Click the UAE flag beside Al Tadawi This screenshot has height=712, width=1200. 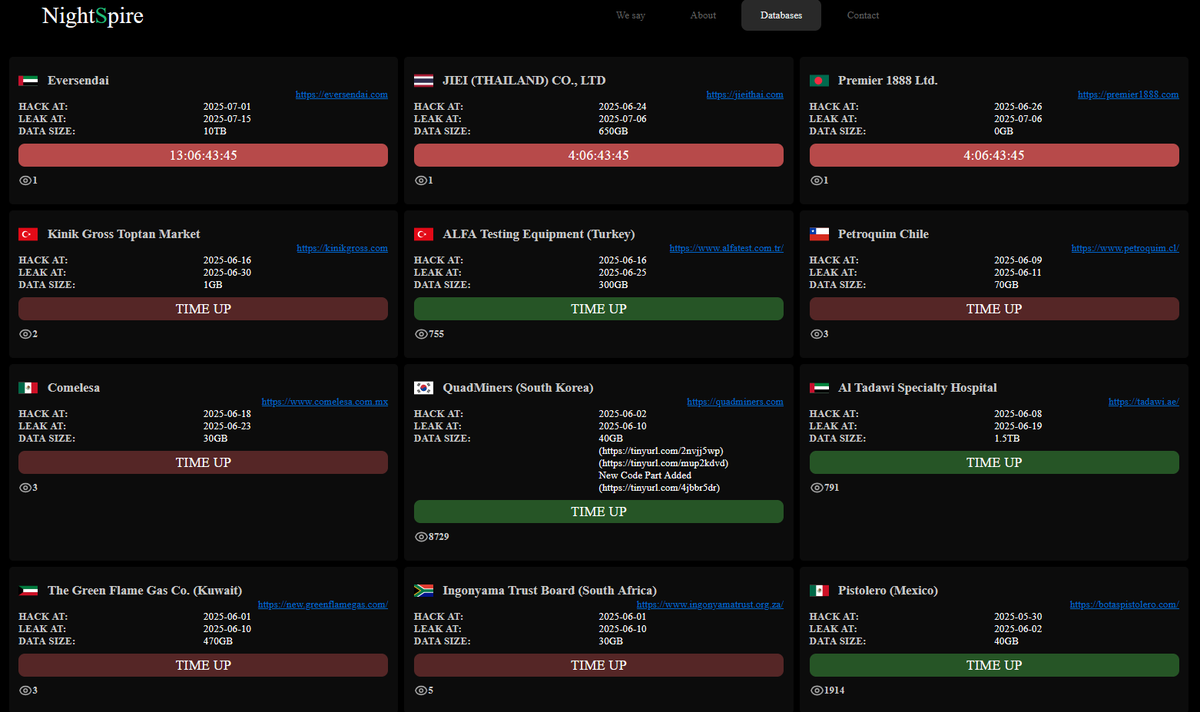point(819,388)
